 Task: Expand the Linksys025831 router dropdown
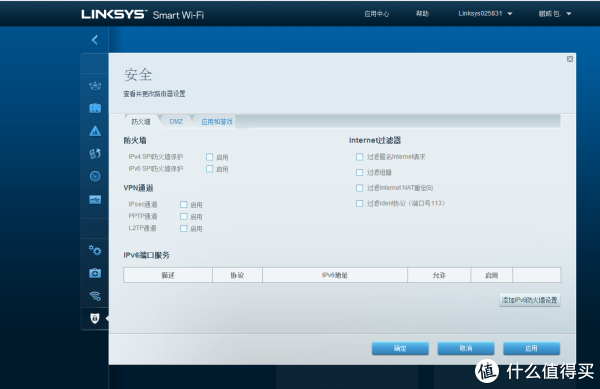click(x=485, y=14)
